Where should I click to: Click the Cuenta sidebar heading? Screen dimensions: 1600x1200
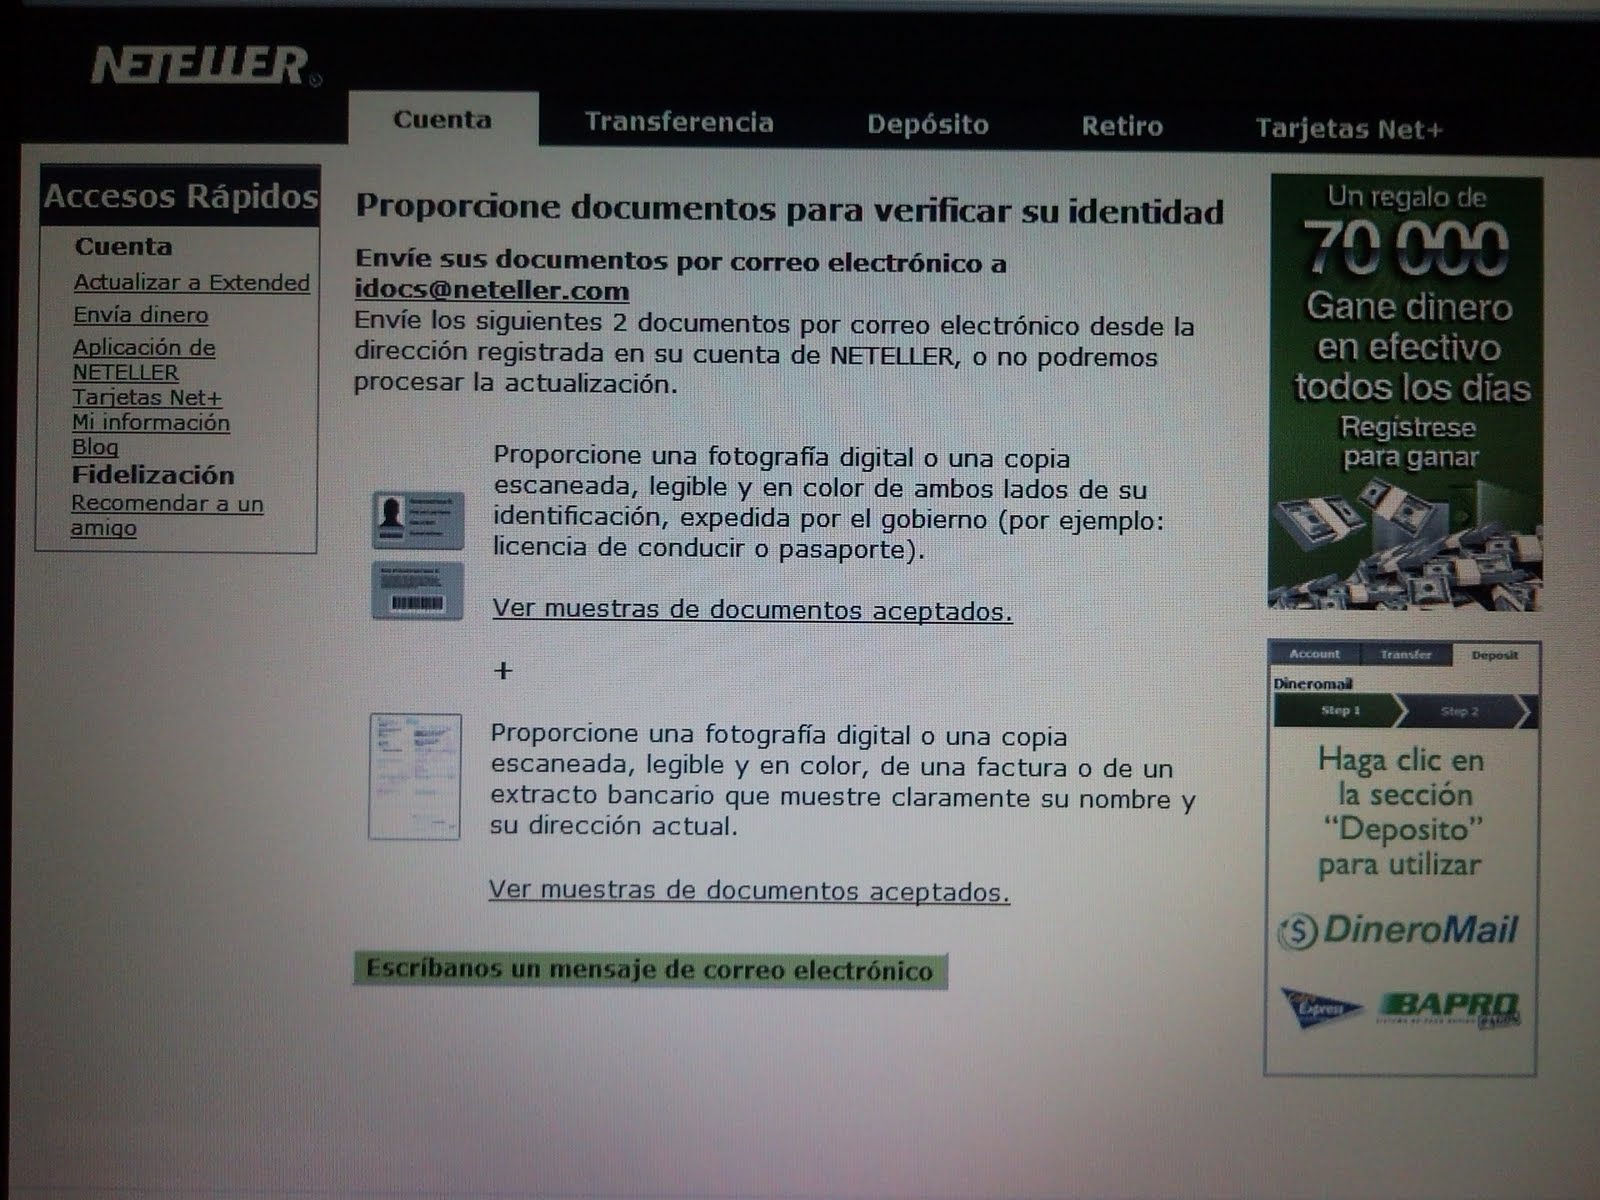coord(124,246)
